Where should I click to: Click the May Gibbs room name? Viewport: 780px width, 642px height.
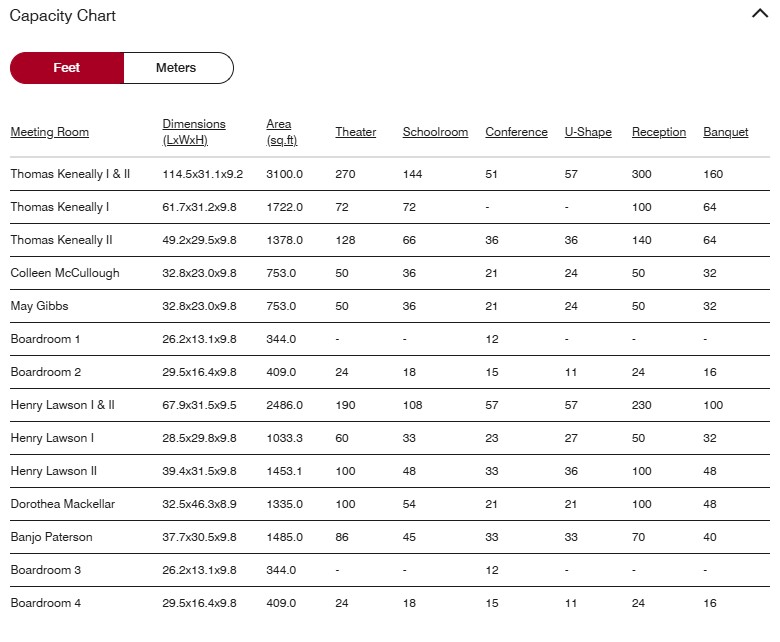pos(39,306)
